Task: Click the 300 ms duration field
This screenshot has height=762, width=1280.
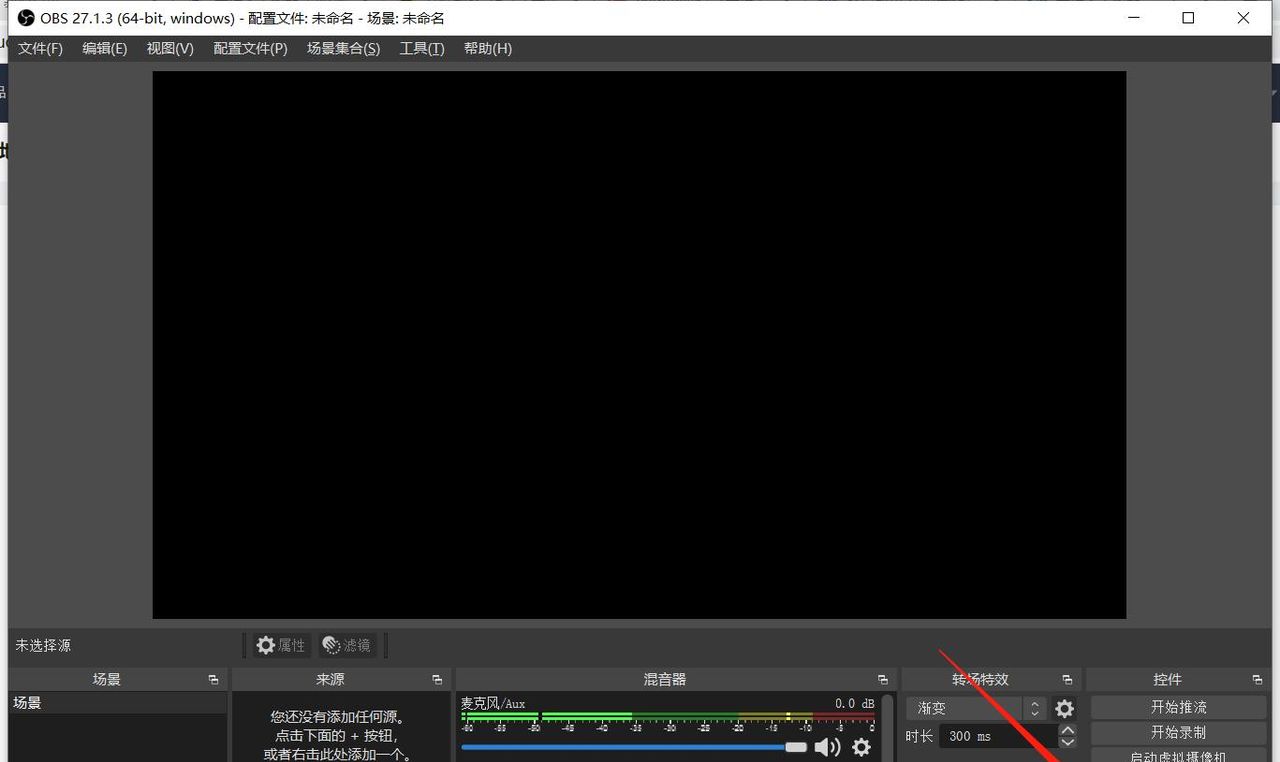Action: tap(998, 736)
